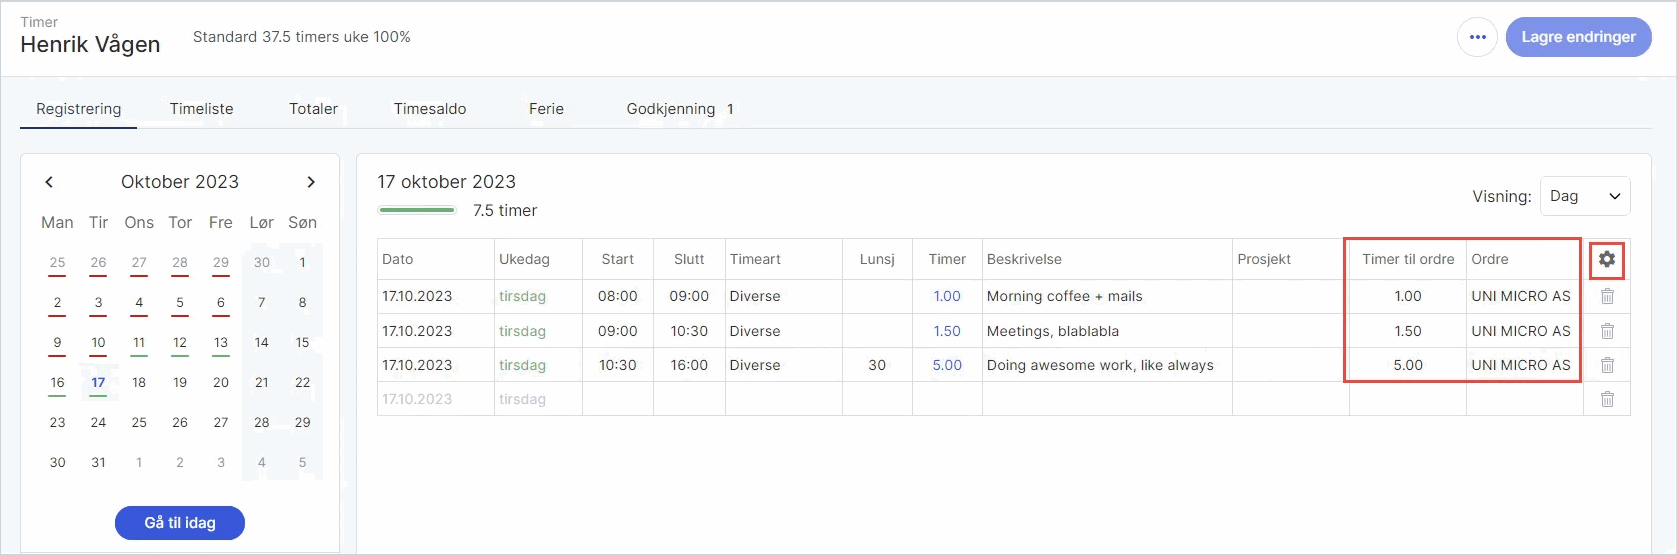Open the Timeliste tab

coord(201,109)
